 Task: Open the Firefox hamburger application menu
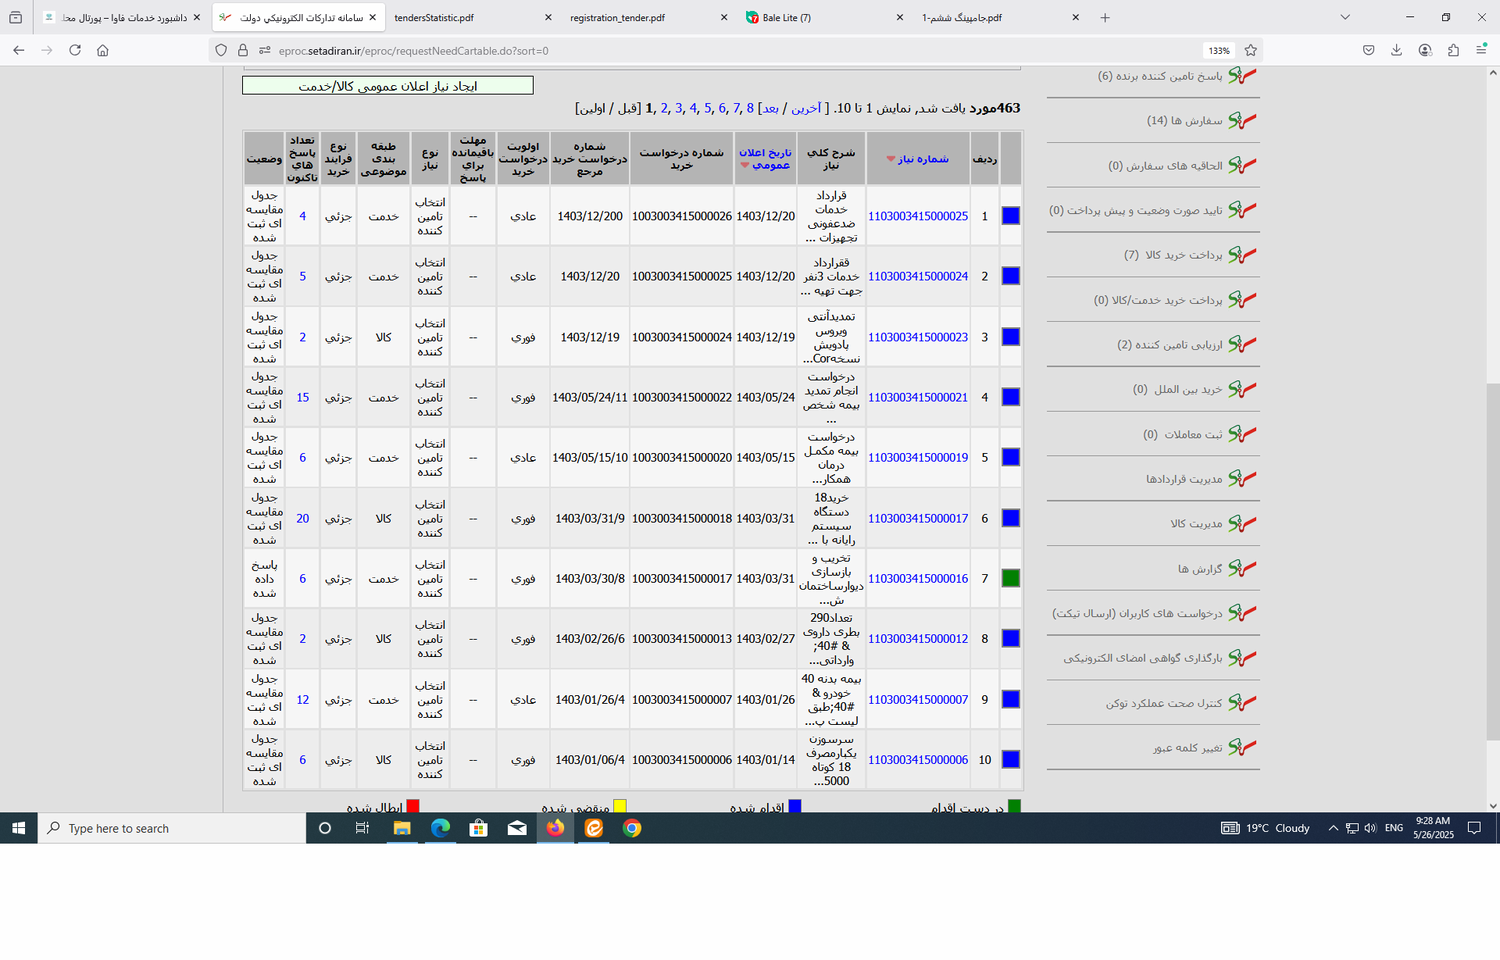[1481, 50]
